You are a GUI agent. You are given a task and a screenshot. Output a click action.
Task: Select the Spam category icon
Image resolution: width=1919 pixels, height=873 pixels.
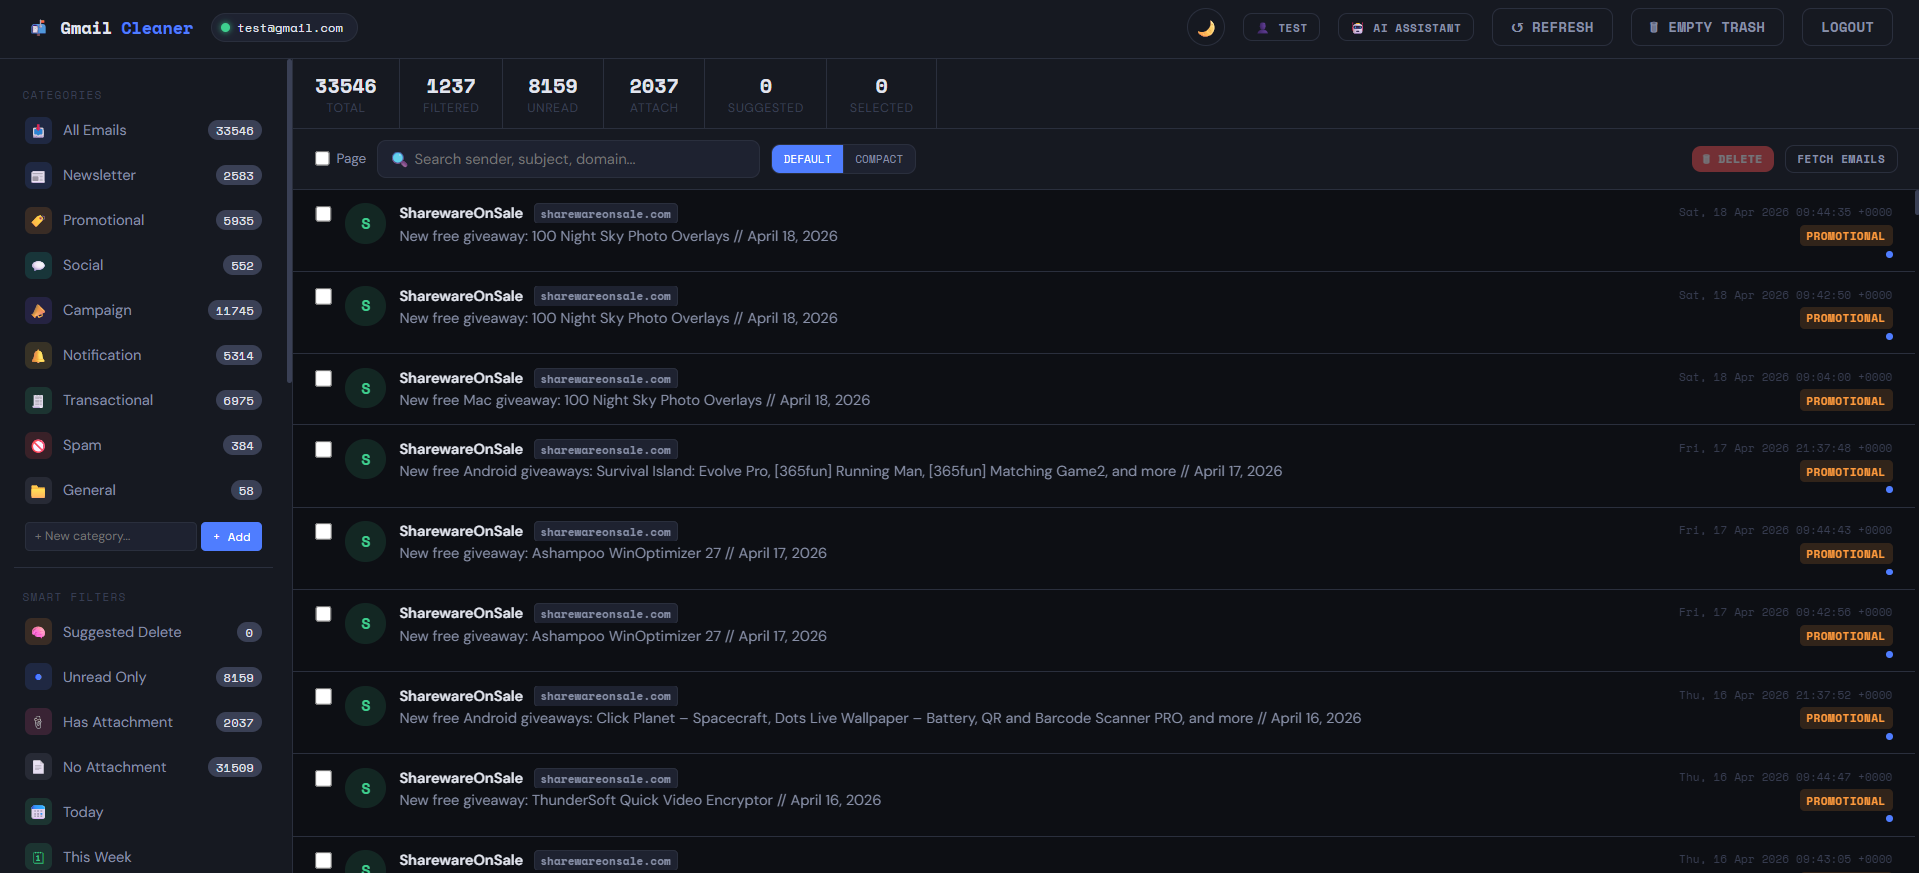(x=38, y=446)
